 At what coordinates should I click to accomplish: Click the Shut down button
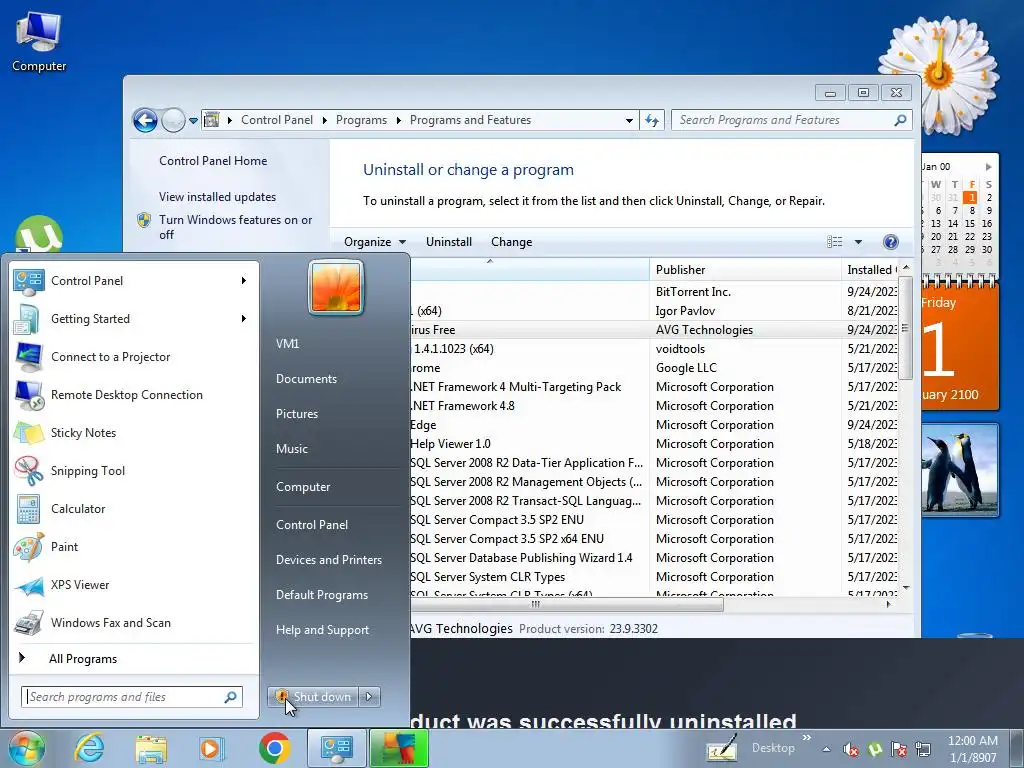(x=314, y=697)
